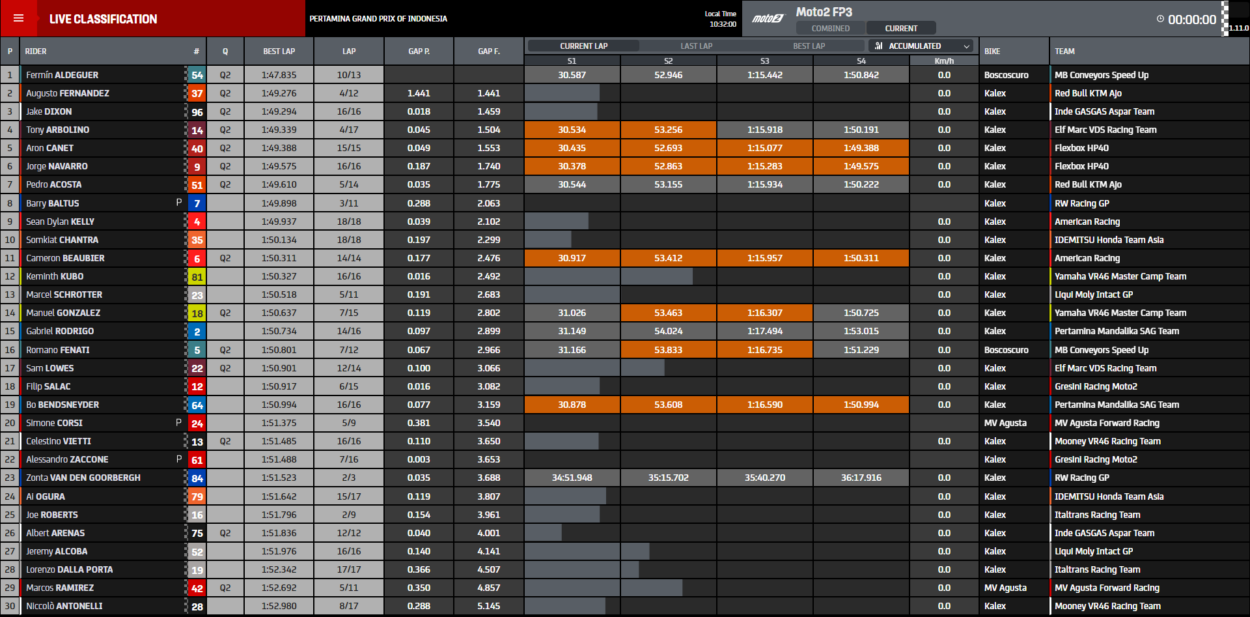Viewport: 1250px width, 617px height.
Task: Select rider Sean Dylan Kelly
Action: pyautogui.click(x=61, y=221)
